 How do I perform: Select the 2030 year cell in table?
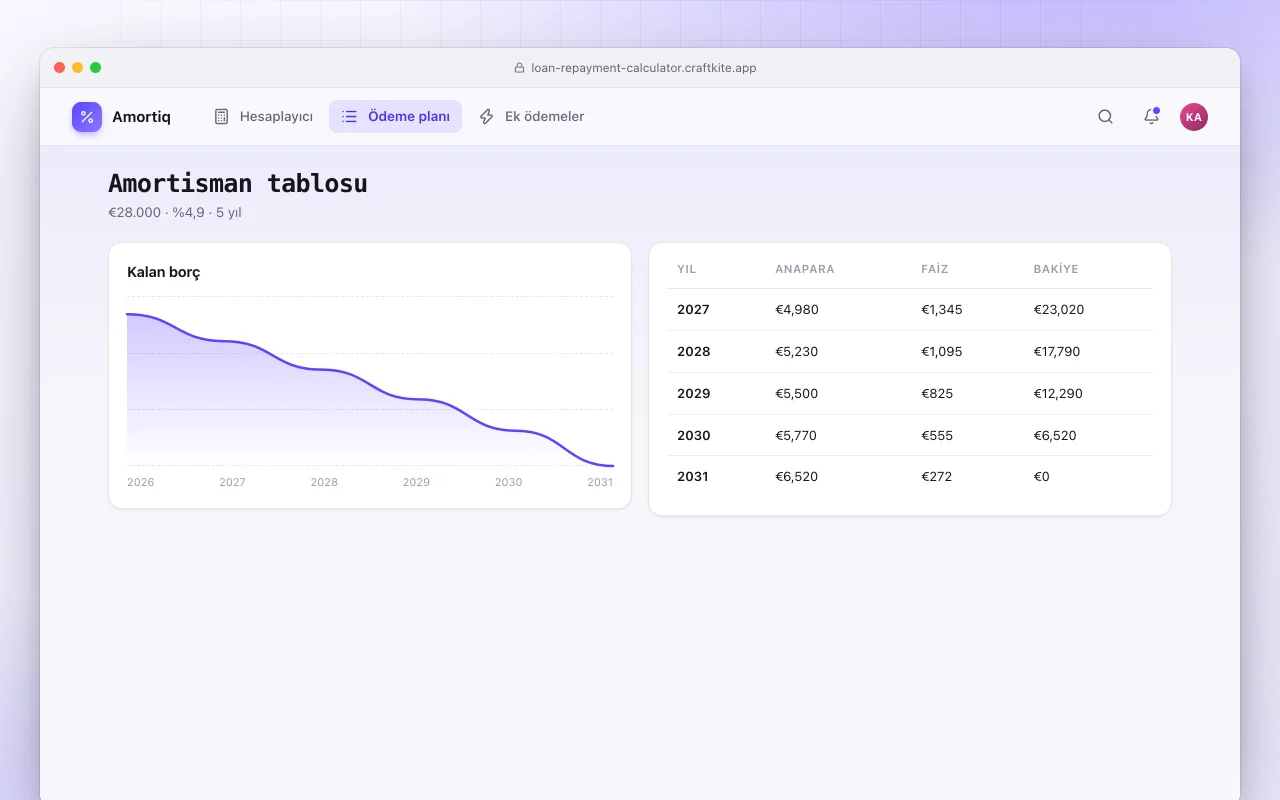[x=694, y=436]
